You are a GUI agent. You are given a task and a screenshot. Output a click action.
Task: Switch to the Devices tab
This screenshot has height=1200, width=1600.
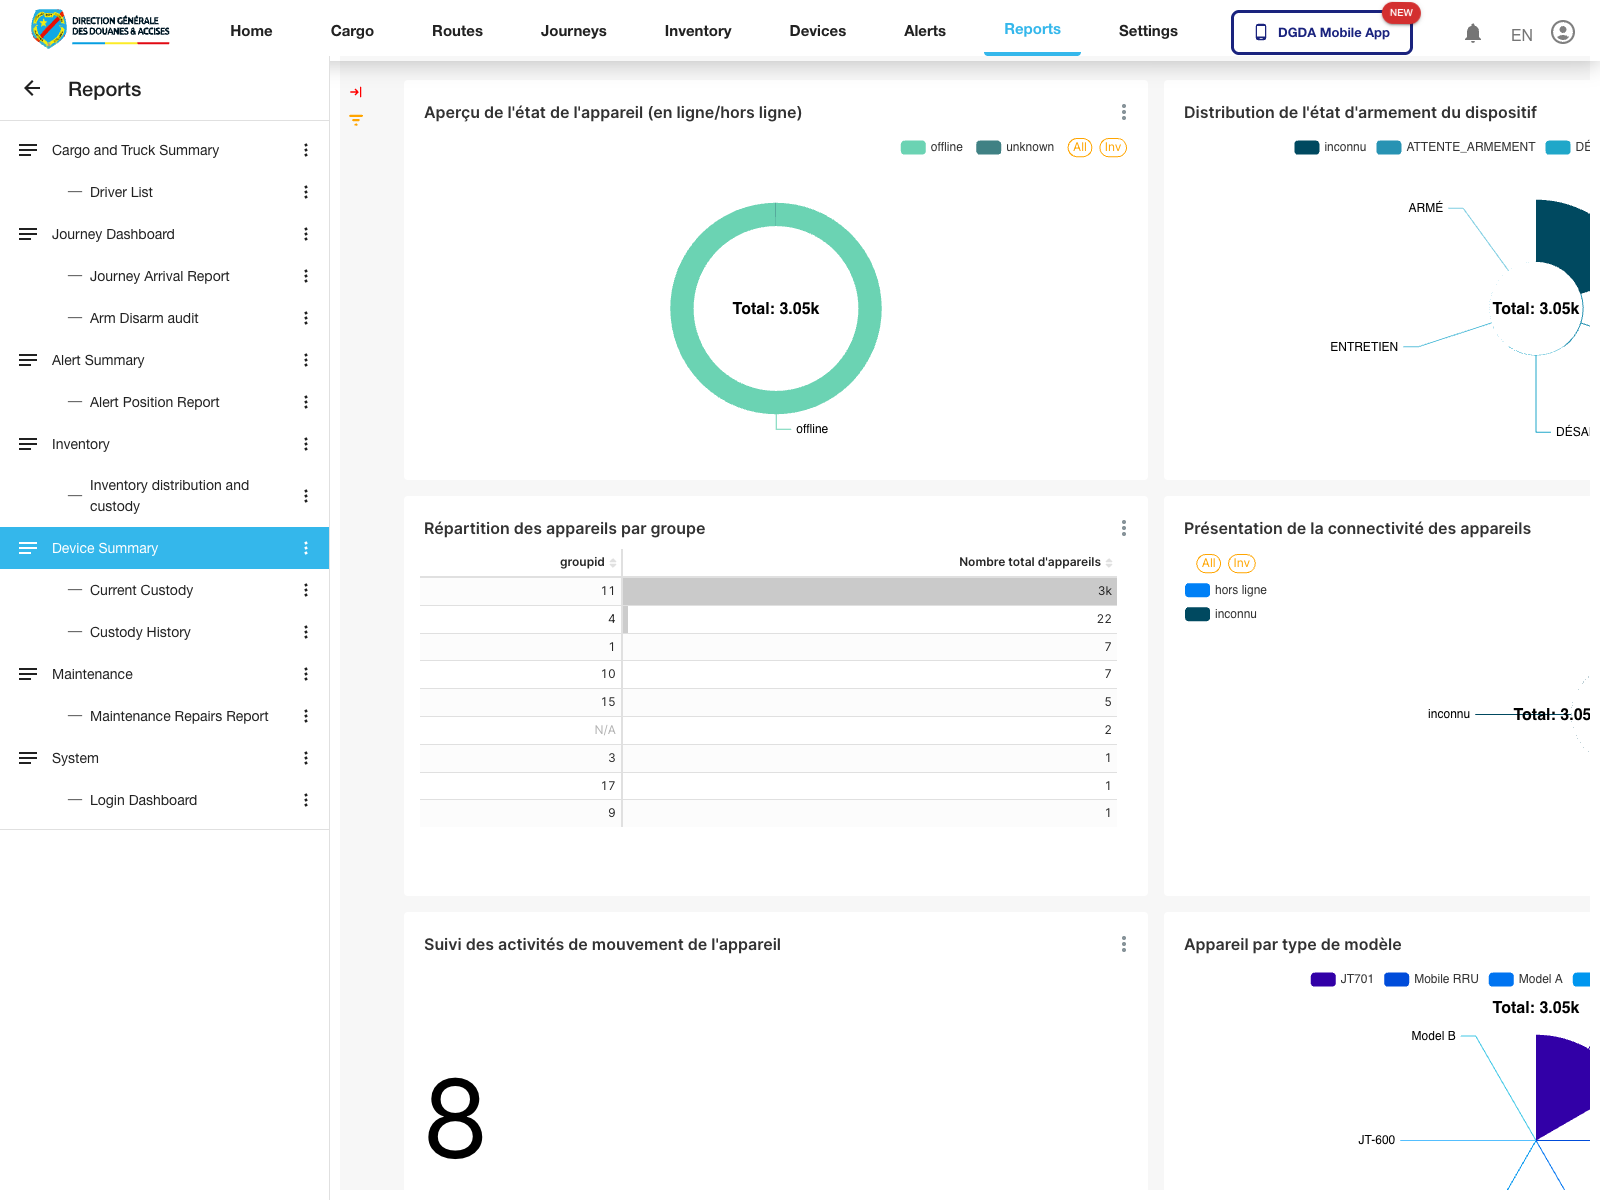coord(817,31)
